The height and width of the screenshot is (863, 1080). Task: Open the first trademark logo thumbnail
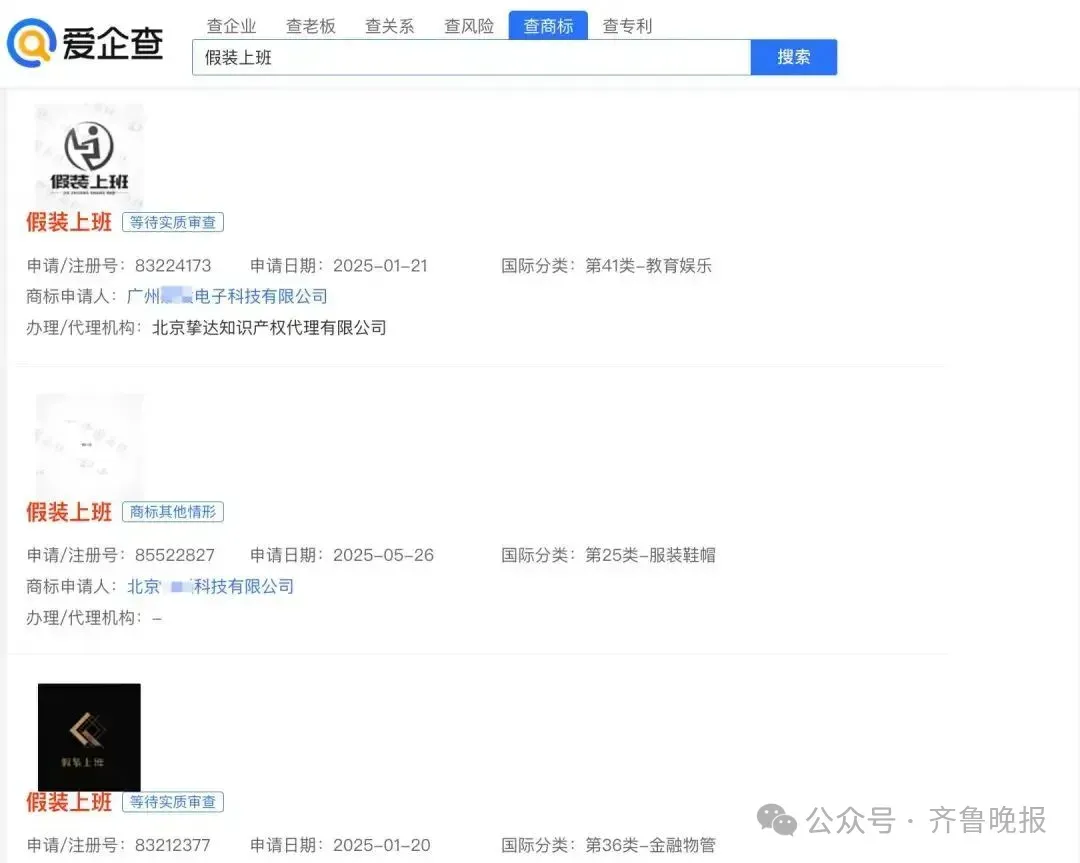pos(89,156)
